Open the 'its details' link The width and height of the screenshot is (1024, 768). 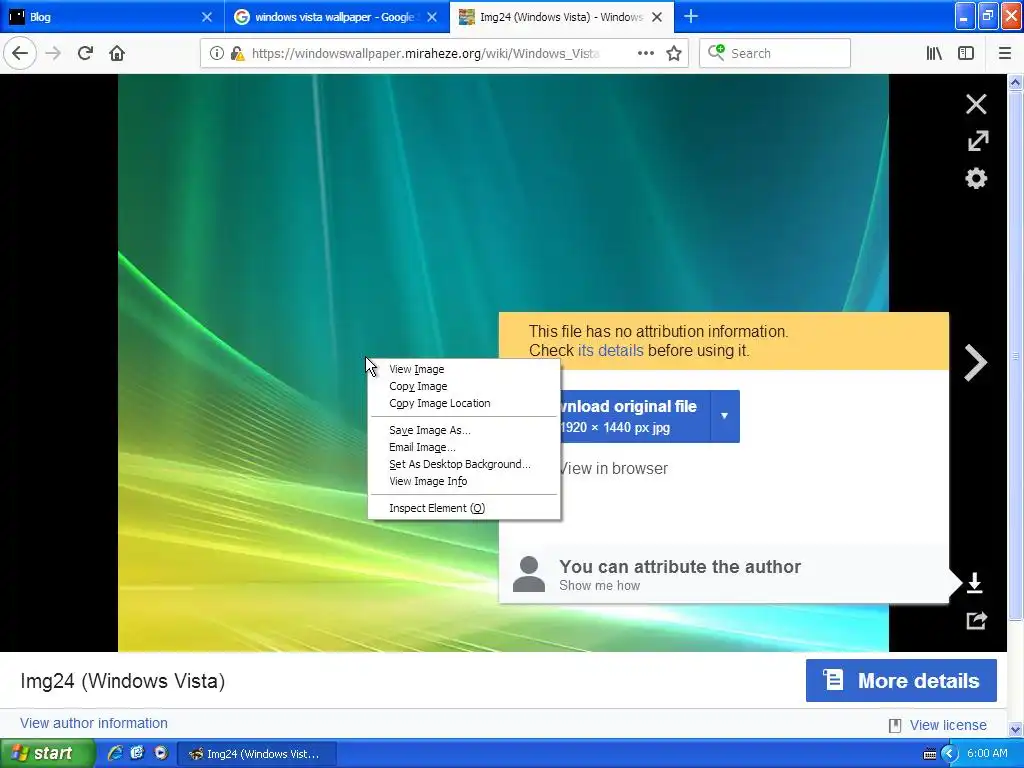click(611, 350)
